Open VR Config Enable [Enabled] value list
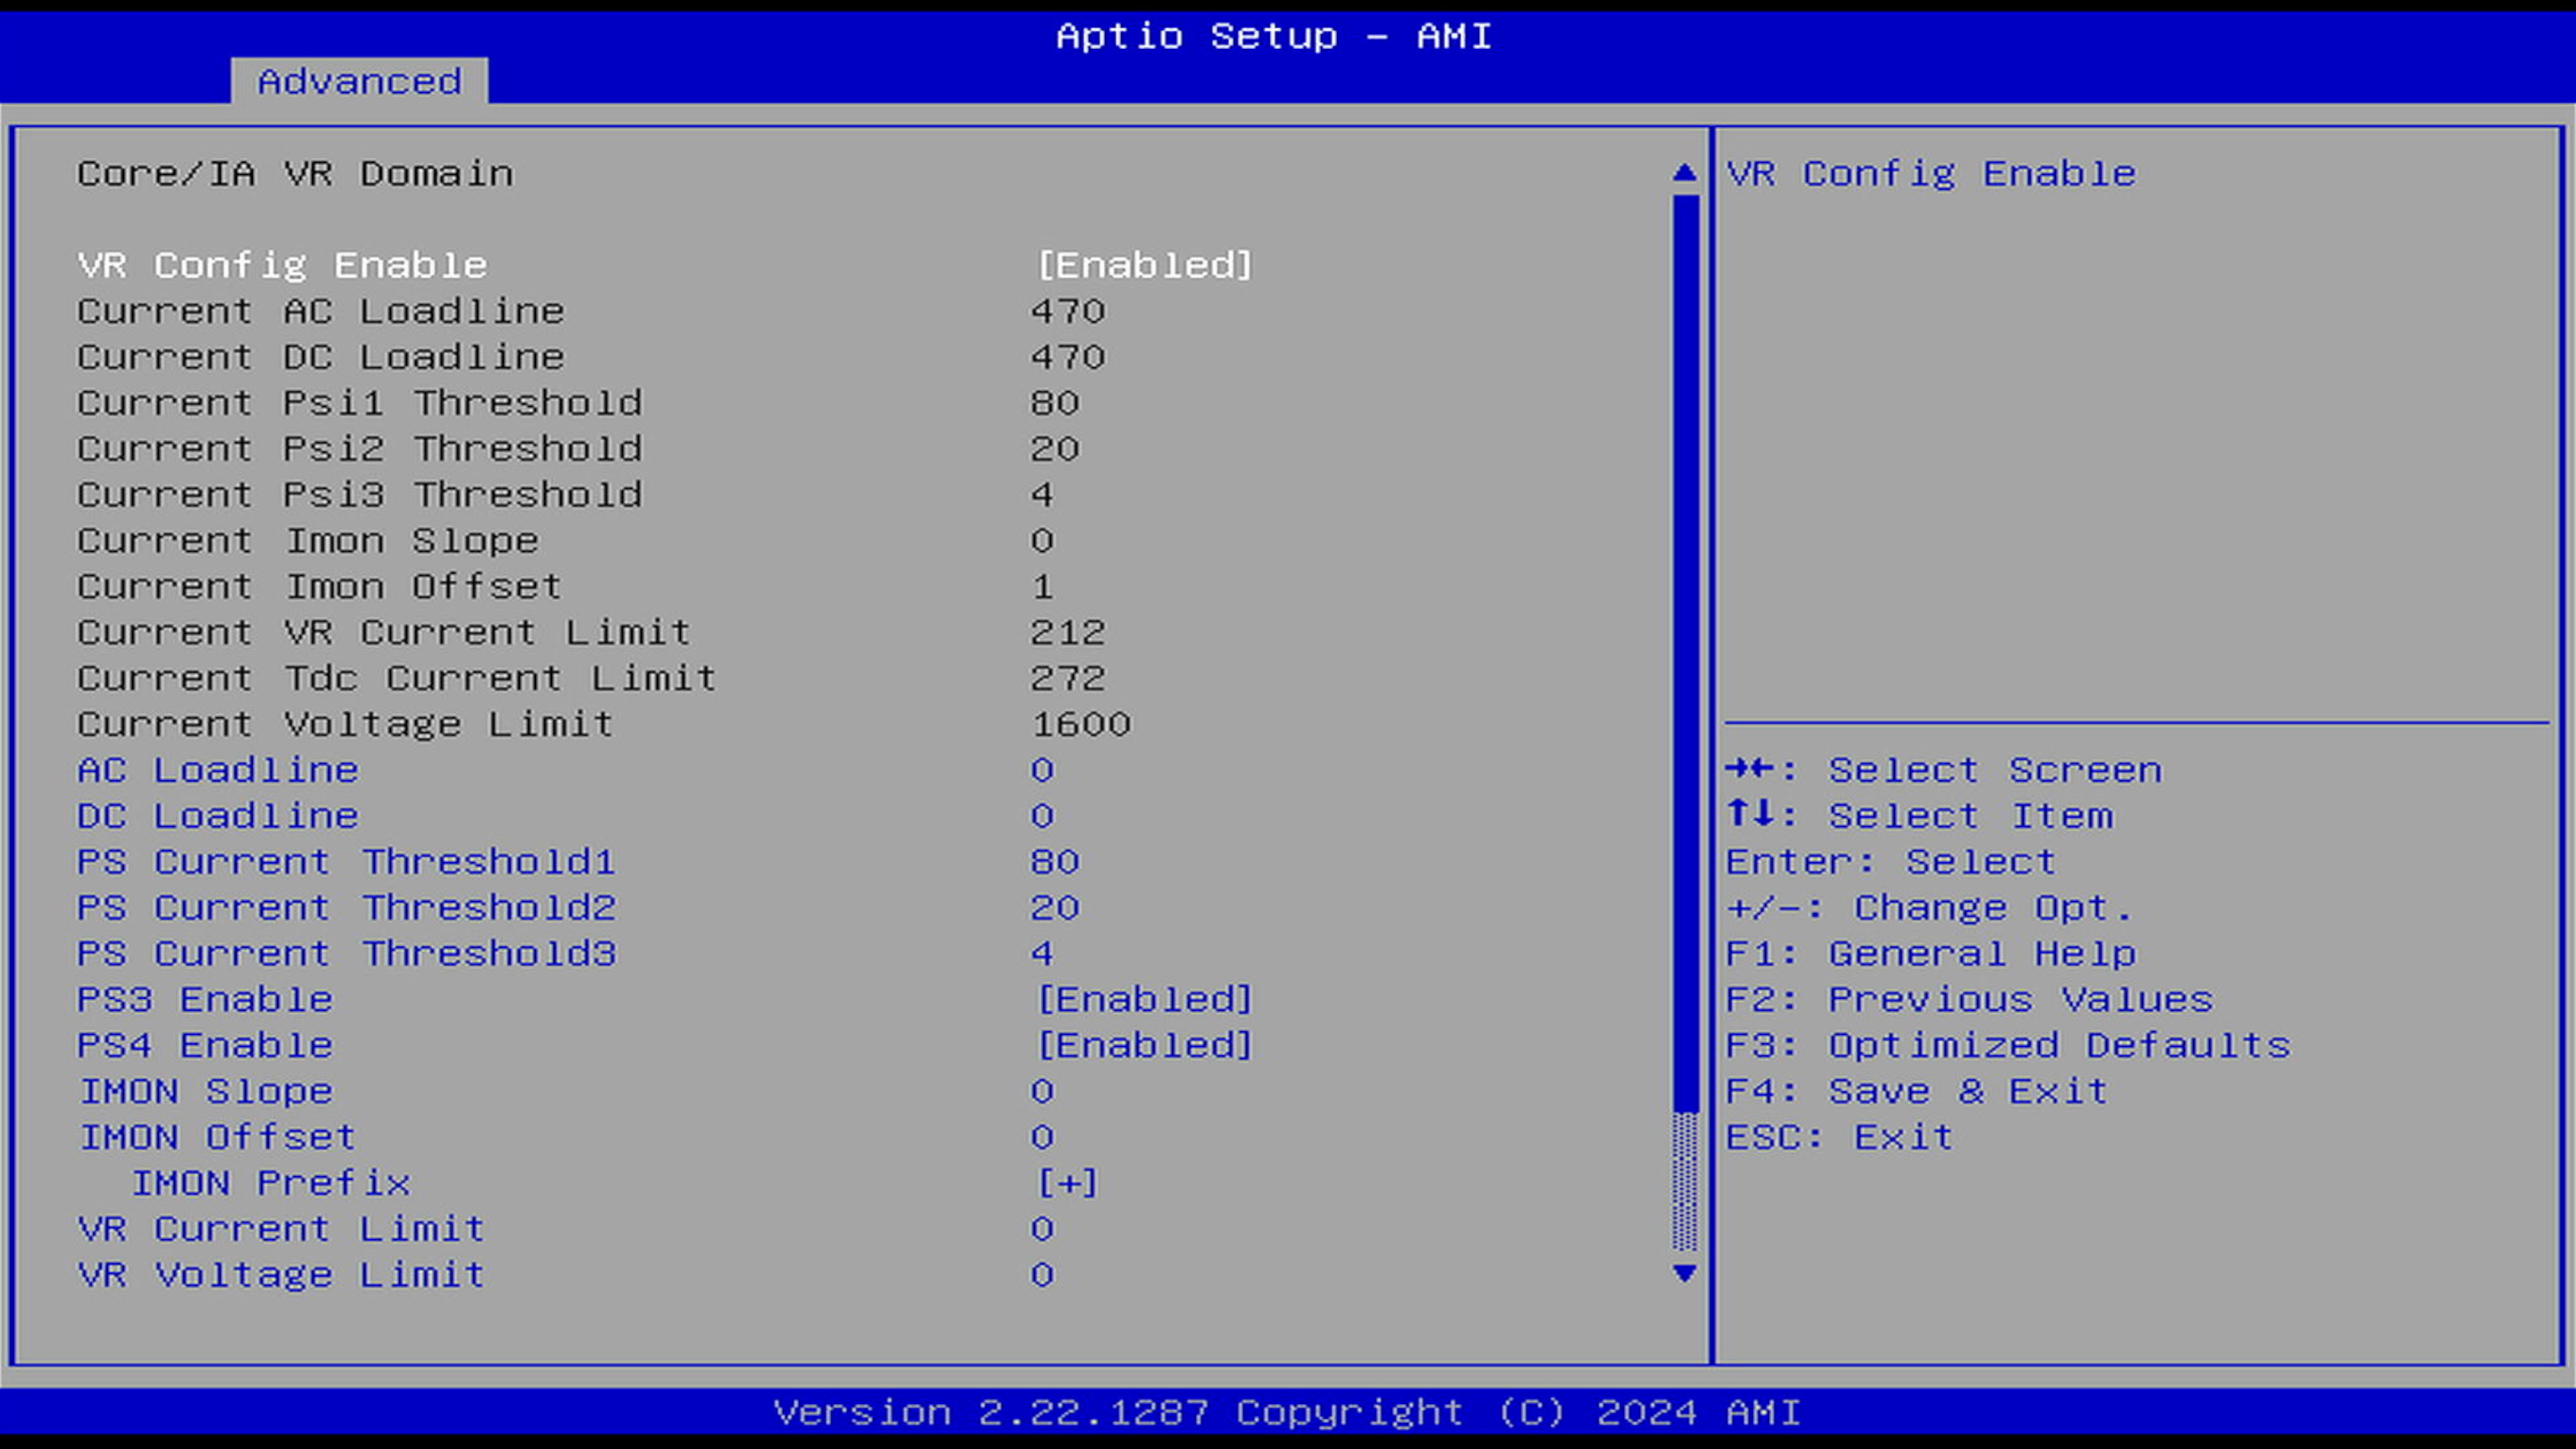Viewport: 2576px width, 1449px height. tap(1143, 265)
